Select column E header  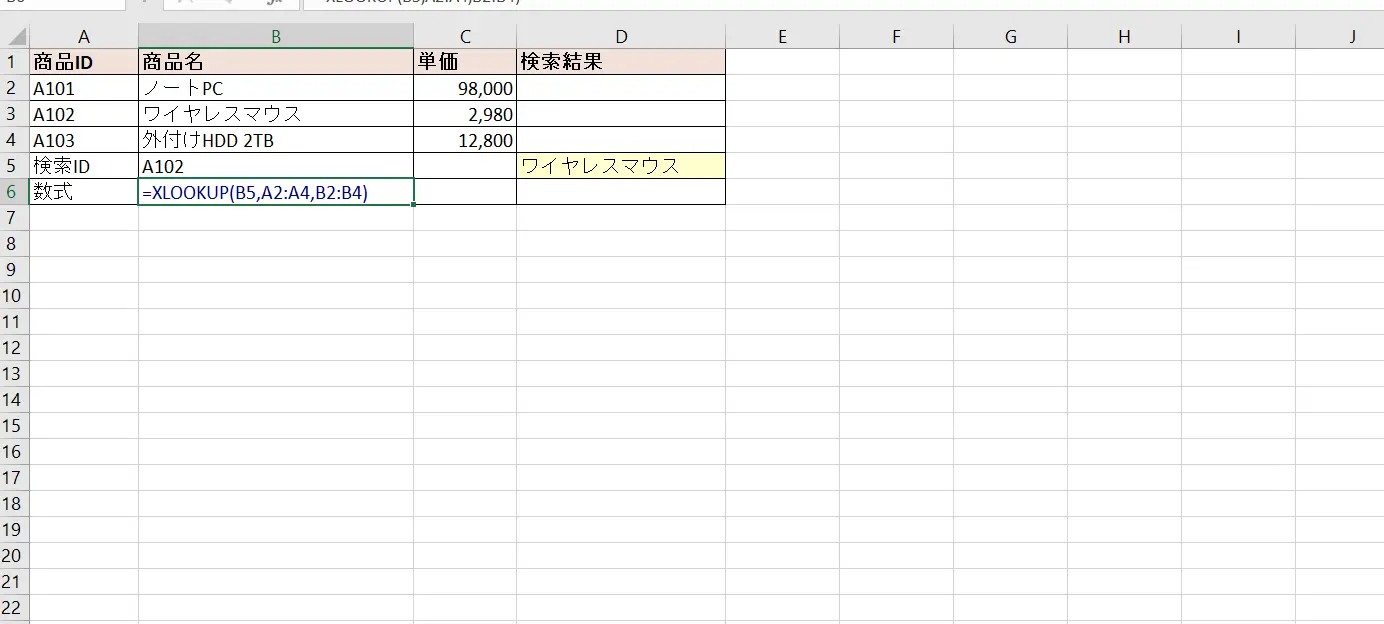pos(782,37)
